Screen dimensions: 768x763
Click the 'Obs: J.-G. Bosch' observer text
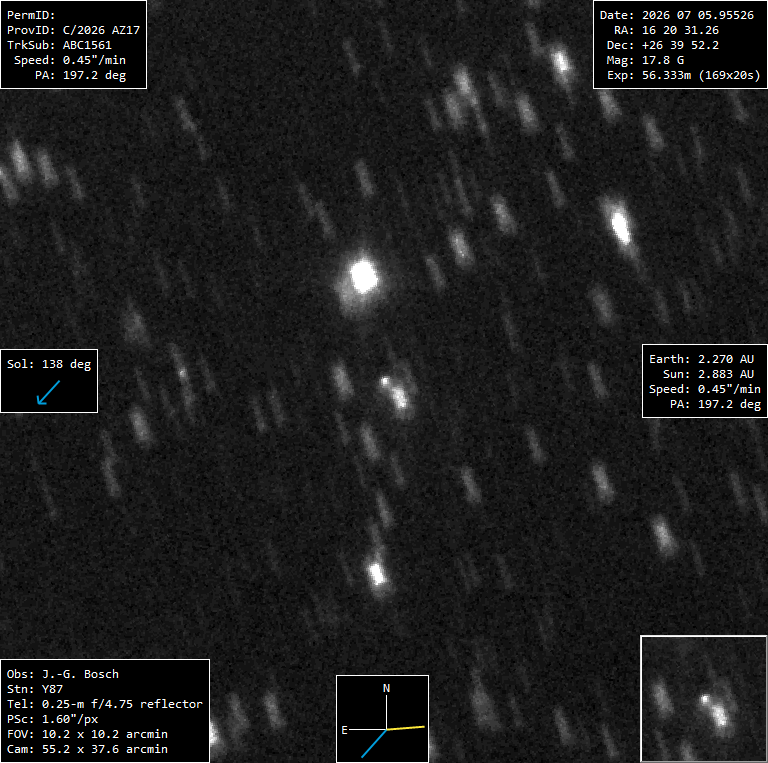pyautogui.click(x=63, y=674)
